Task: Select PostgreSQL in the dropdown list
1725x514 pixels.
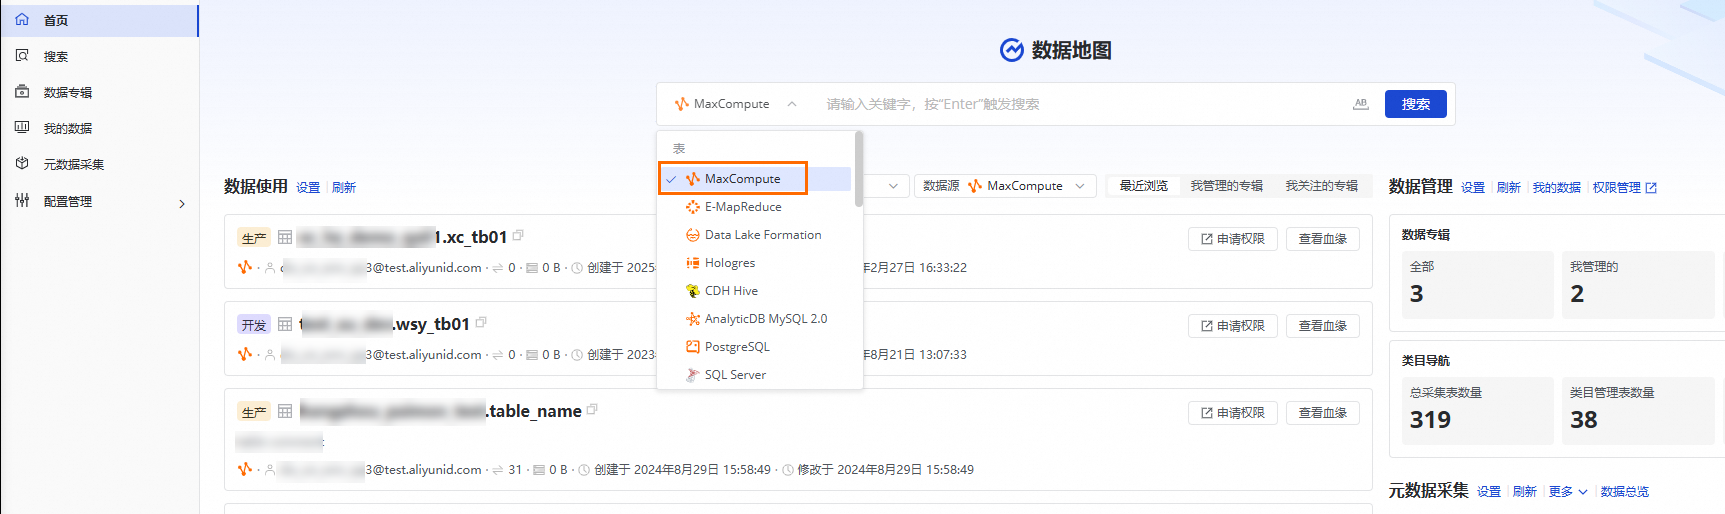Action: pyautogui.click(x=754, y=347)
